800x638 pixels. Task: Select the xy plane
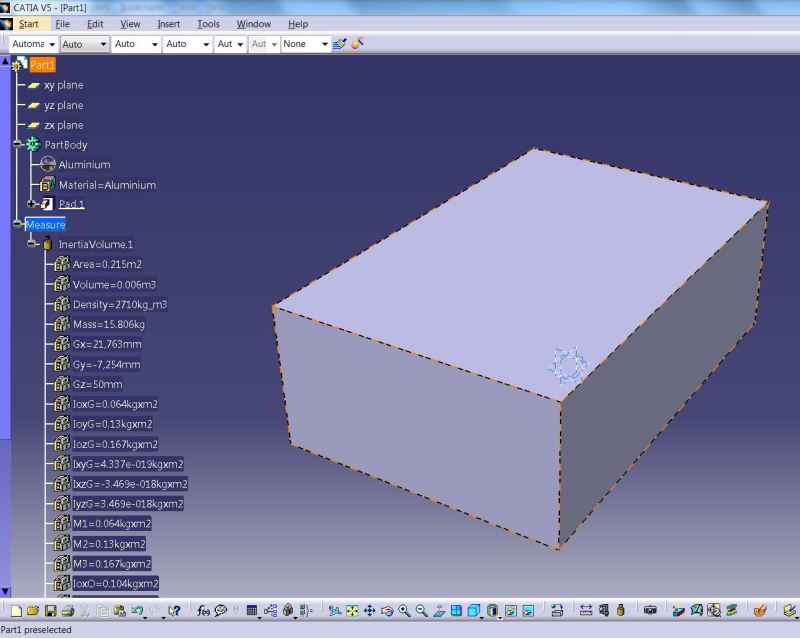63,85
